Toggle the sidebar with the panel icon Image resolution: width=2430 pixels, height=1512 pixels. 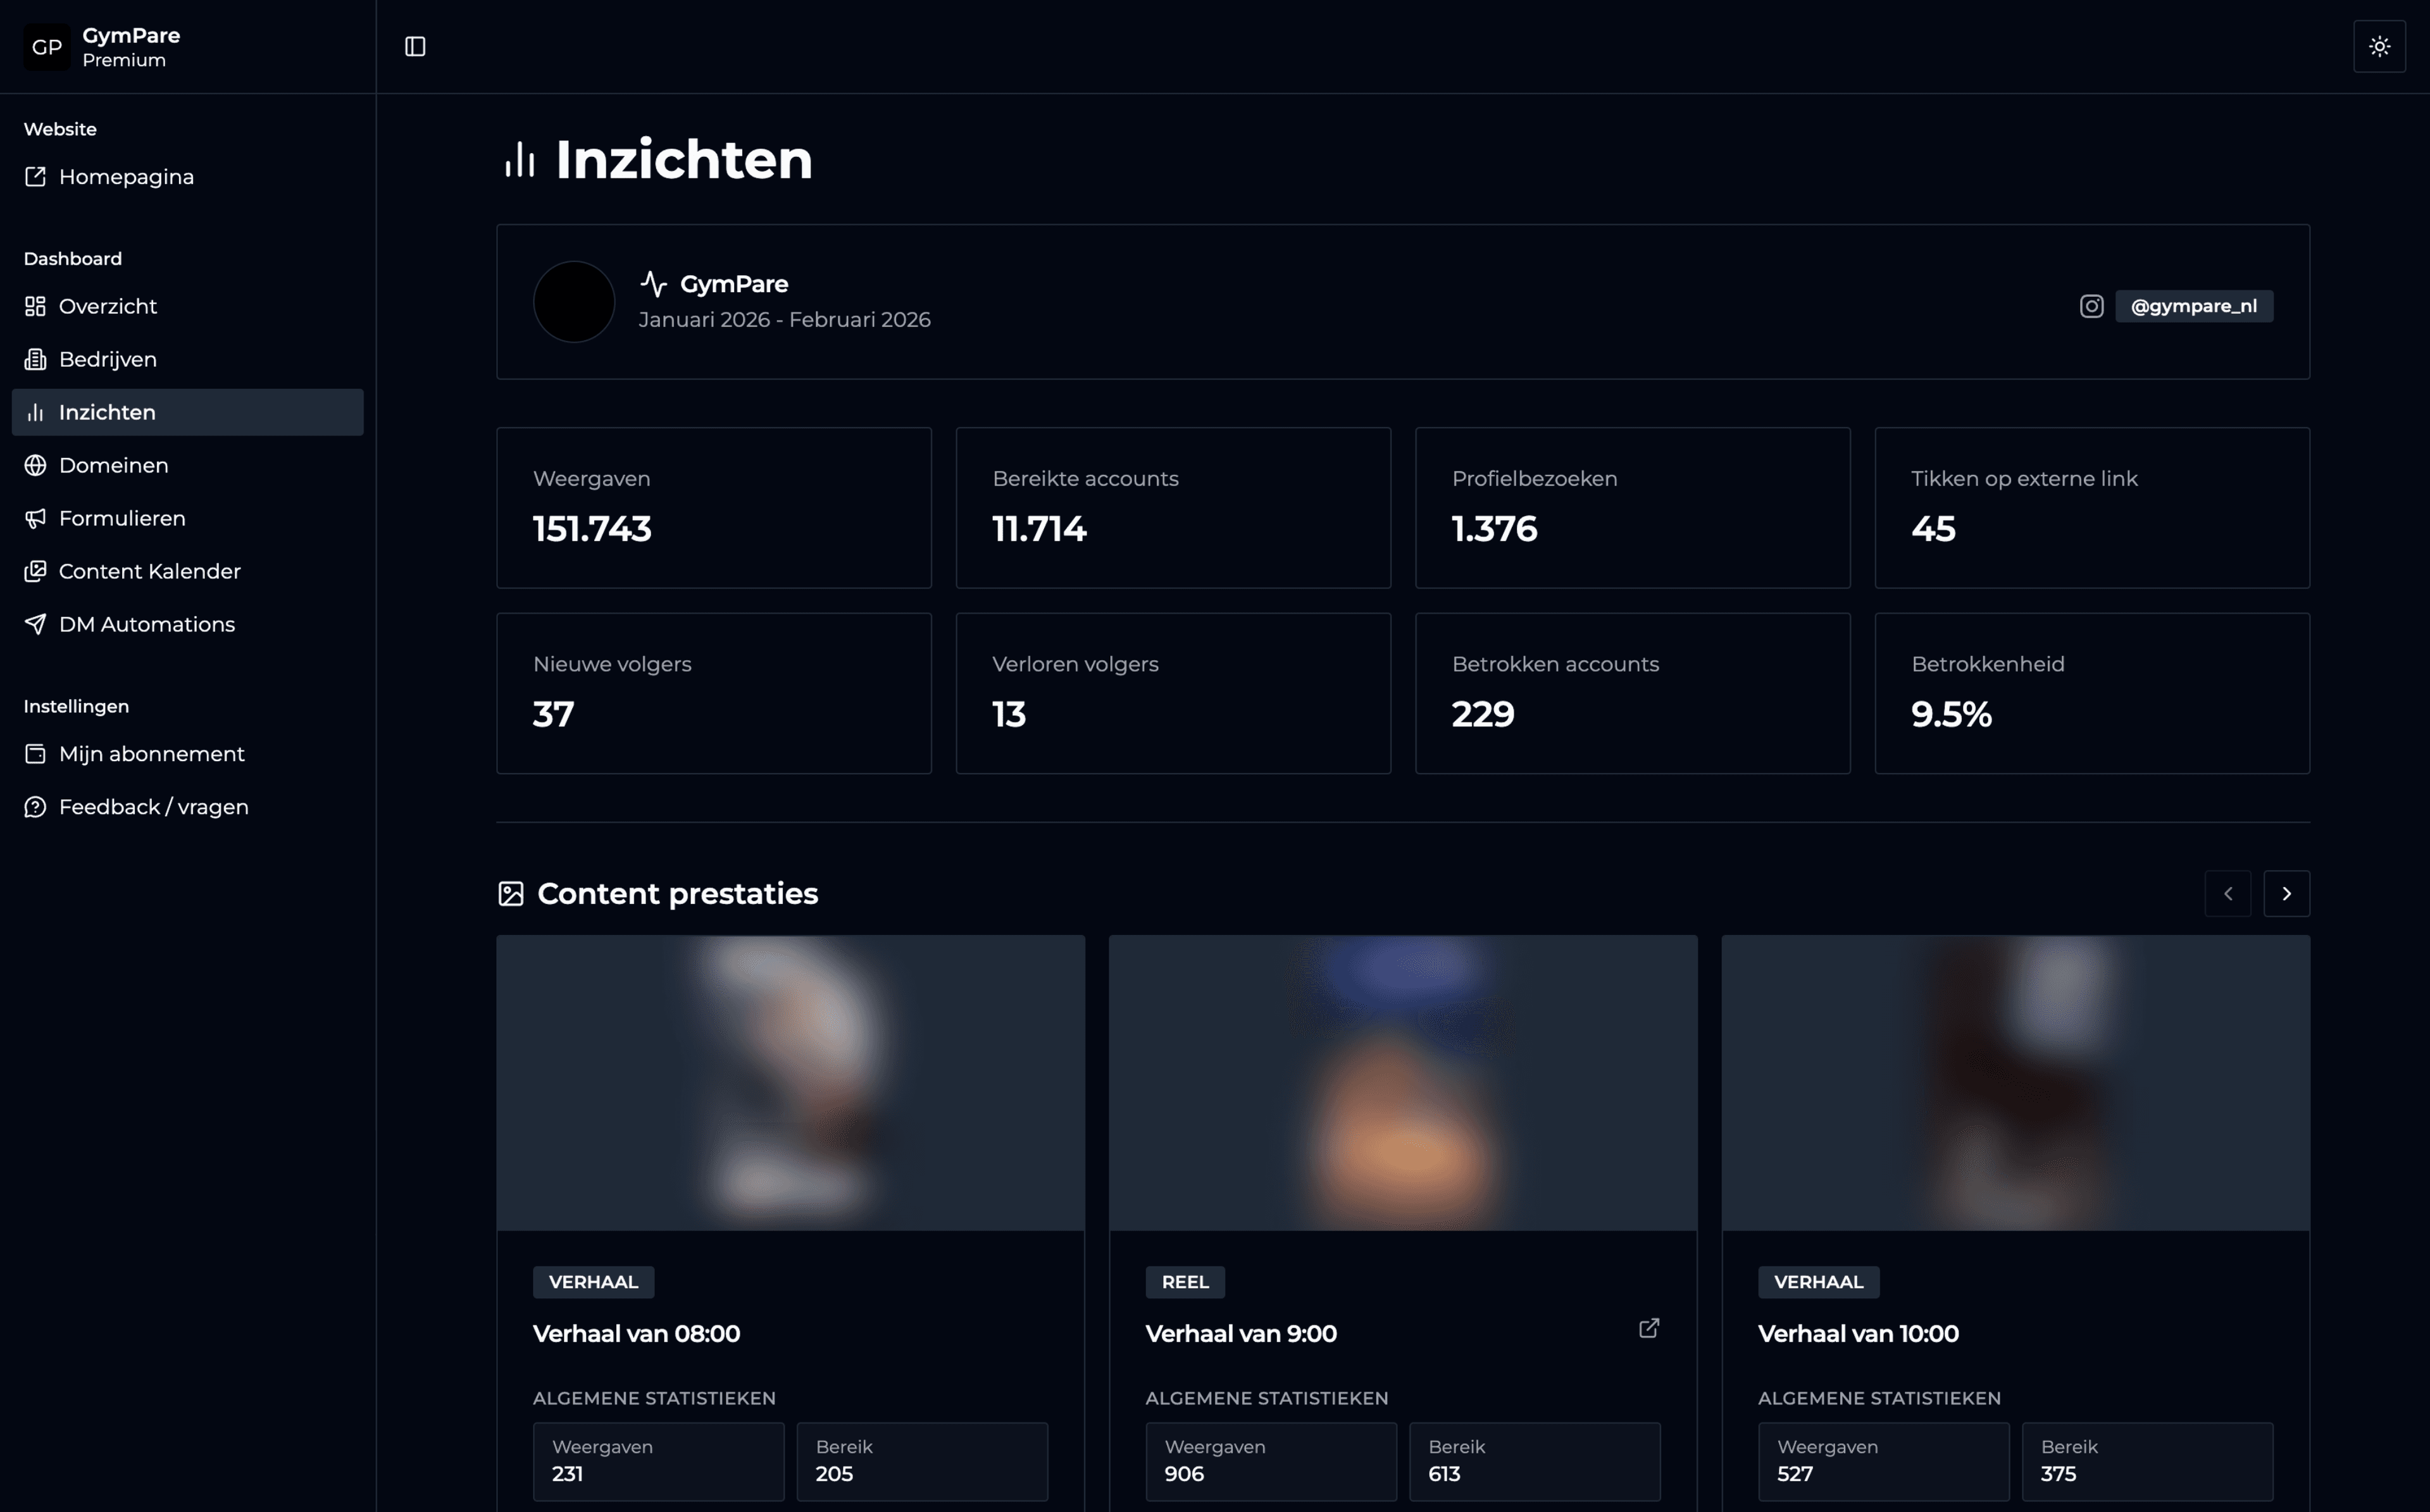(415, 46)
